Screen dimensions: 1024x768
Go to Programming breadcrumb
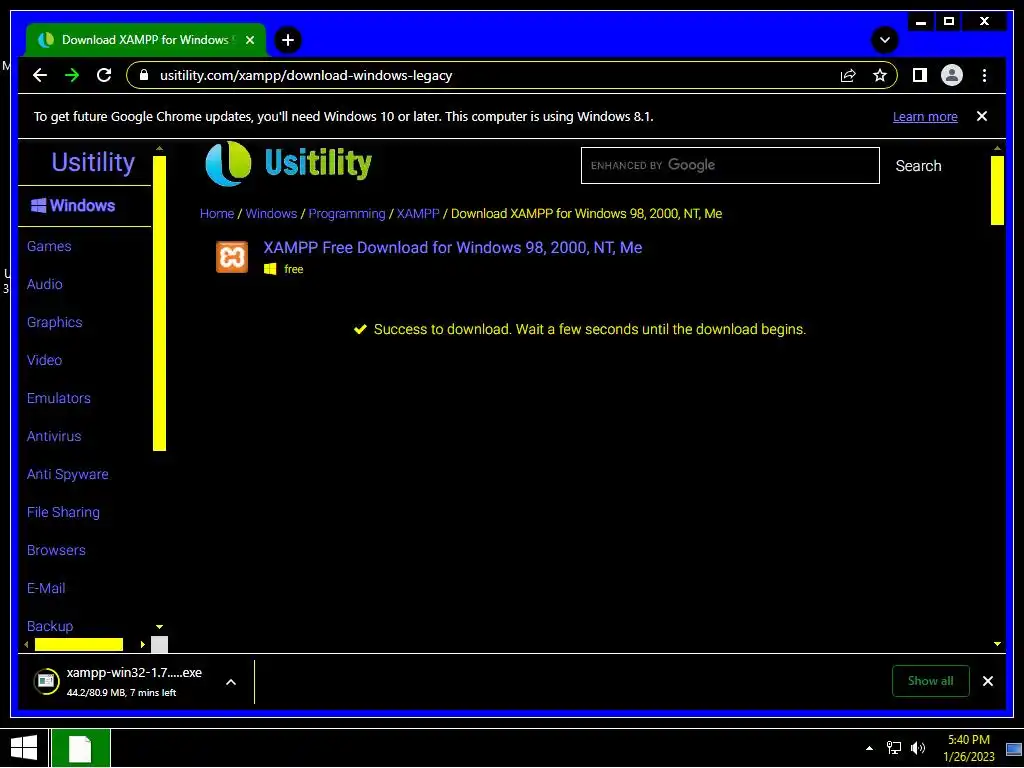pyautogui.click(x=347, y=214)
